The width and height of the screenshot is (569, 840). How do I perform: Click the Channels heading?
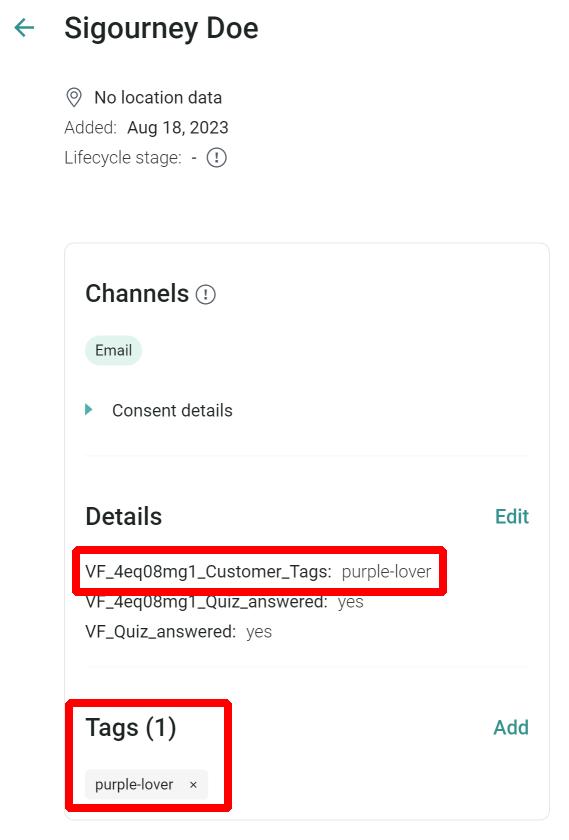coord(137,294)
